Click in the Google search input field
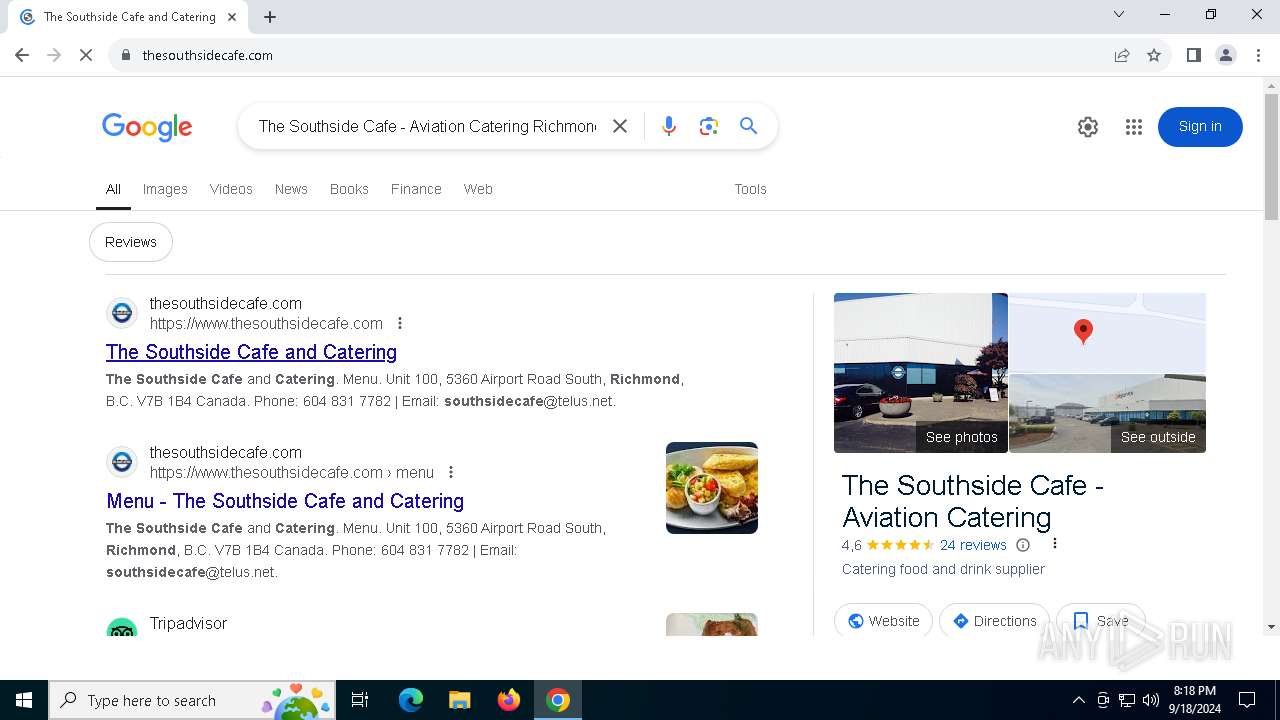1280x720 pixels. pos(427,126)
